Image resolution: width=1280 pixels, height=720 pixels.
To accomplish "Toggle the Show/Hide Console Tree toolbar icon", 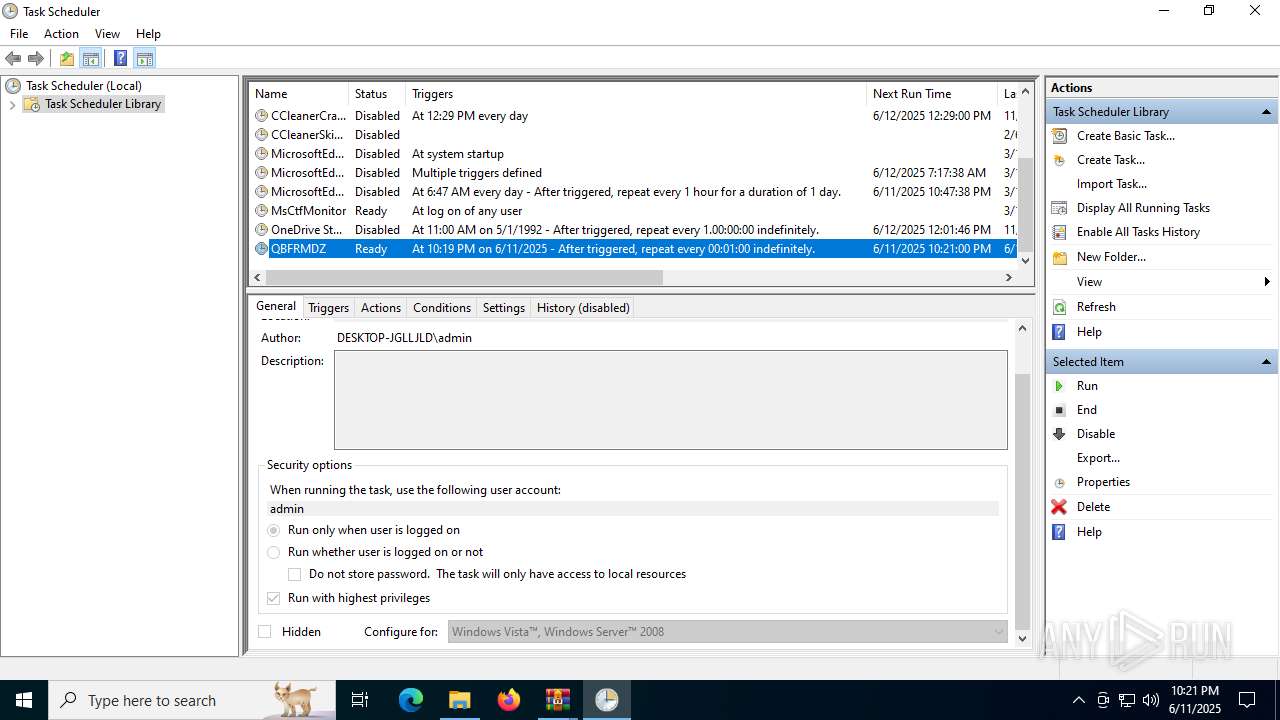I will tap(91, 59).
